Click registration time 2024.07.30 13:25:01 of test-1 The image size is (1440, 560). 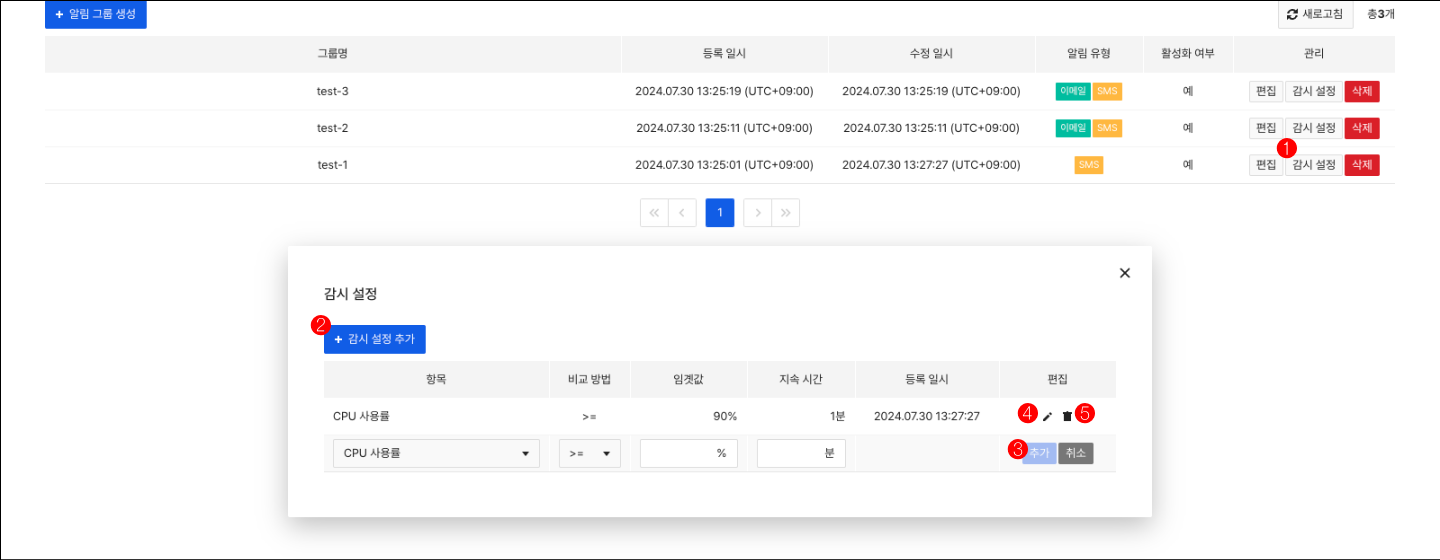click(725, 165)
